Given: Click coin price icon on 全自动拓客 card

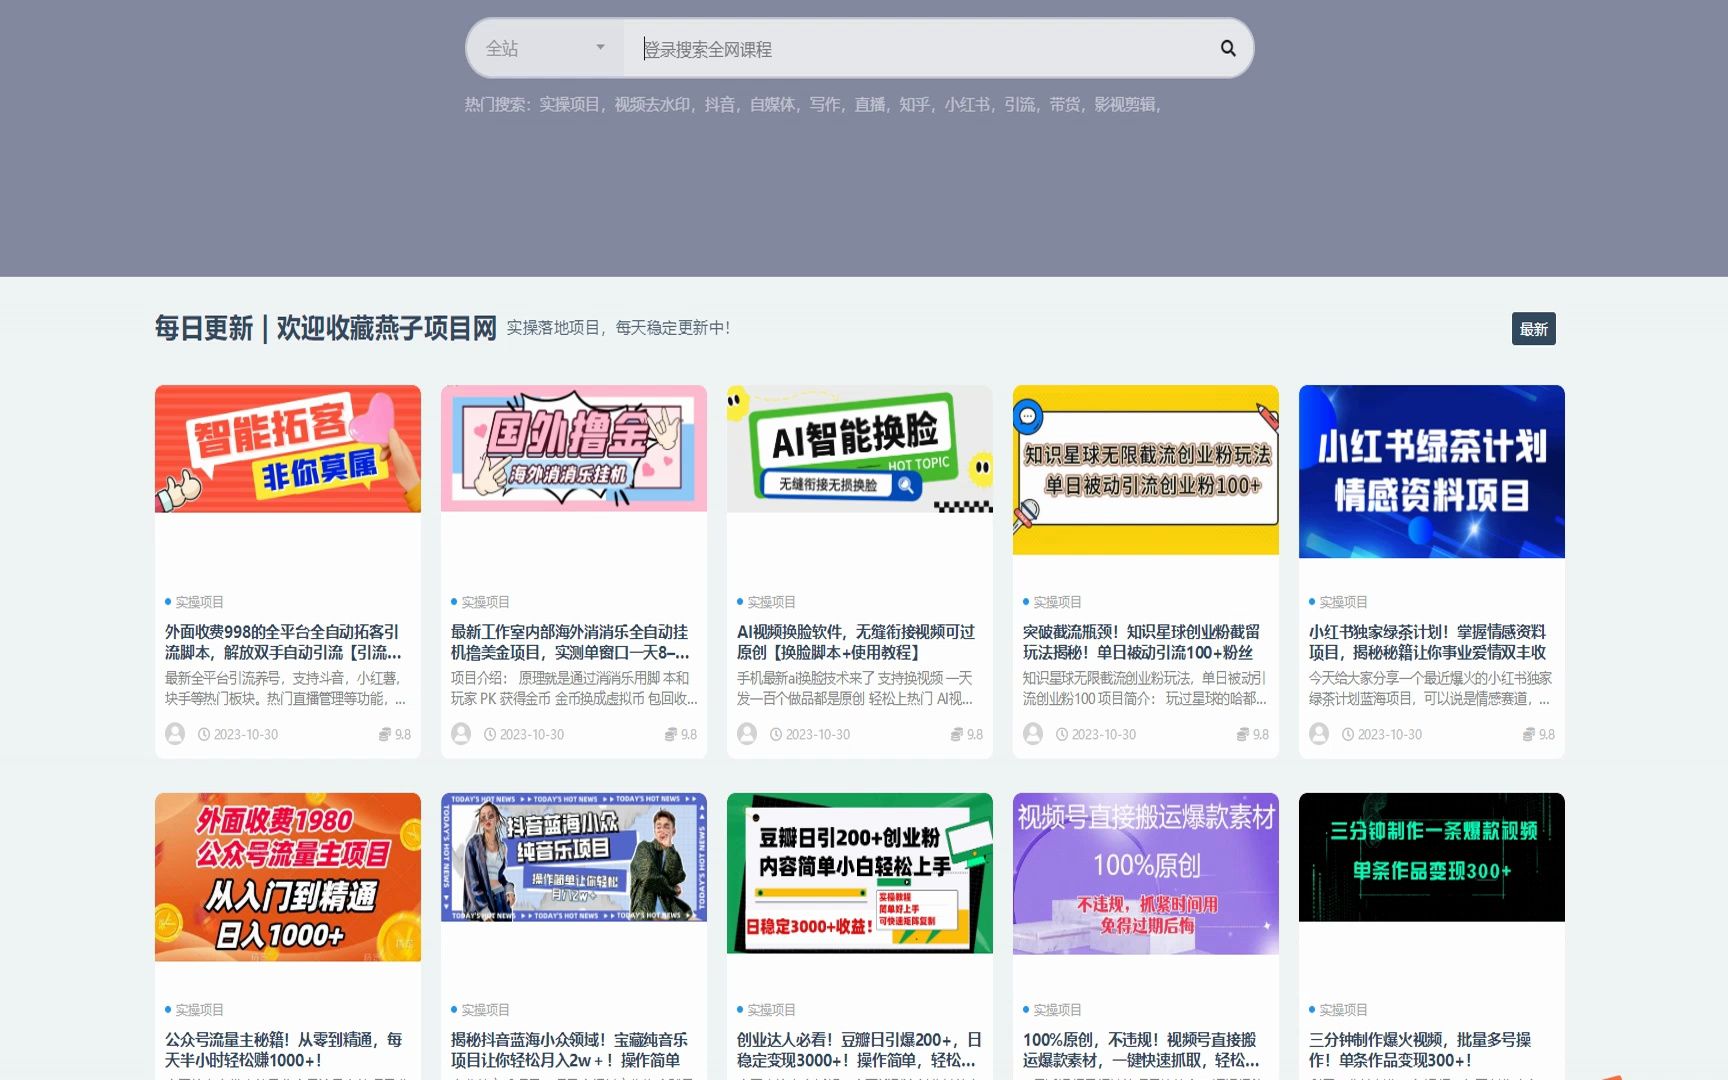Looking at the screenshot, I should tap(384, 734).
